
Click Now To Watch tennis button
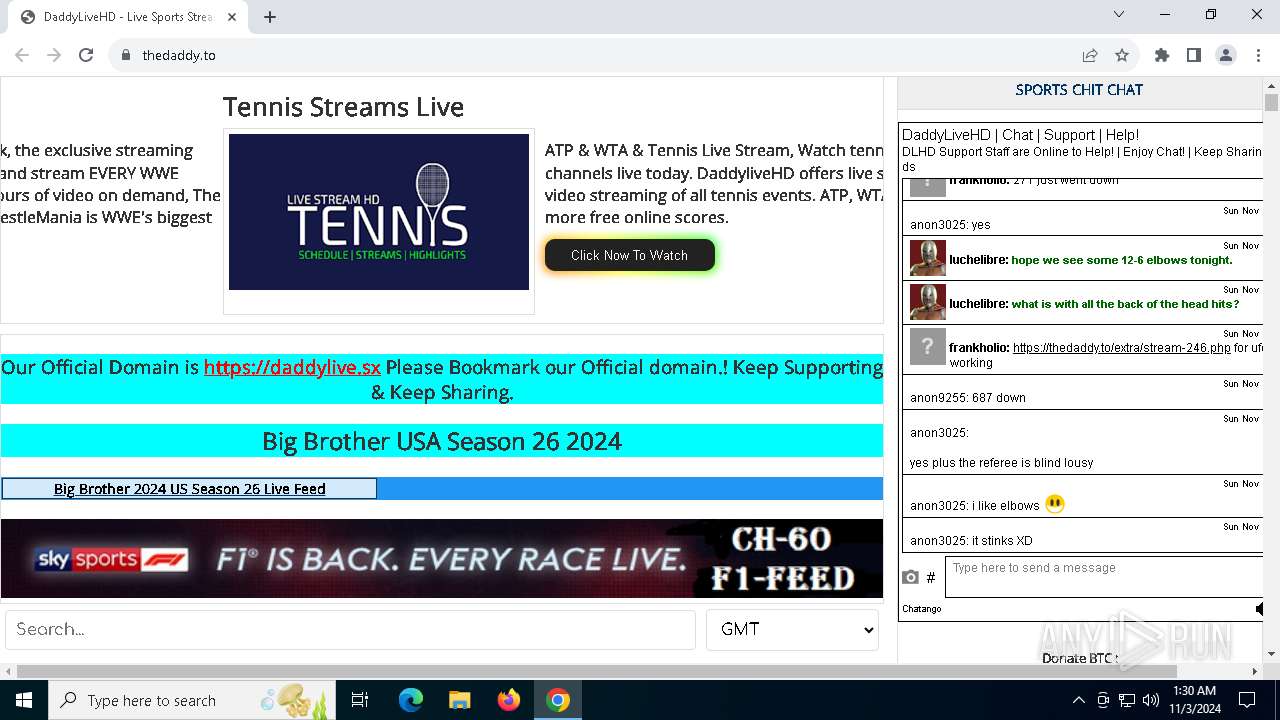[629, 255]
